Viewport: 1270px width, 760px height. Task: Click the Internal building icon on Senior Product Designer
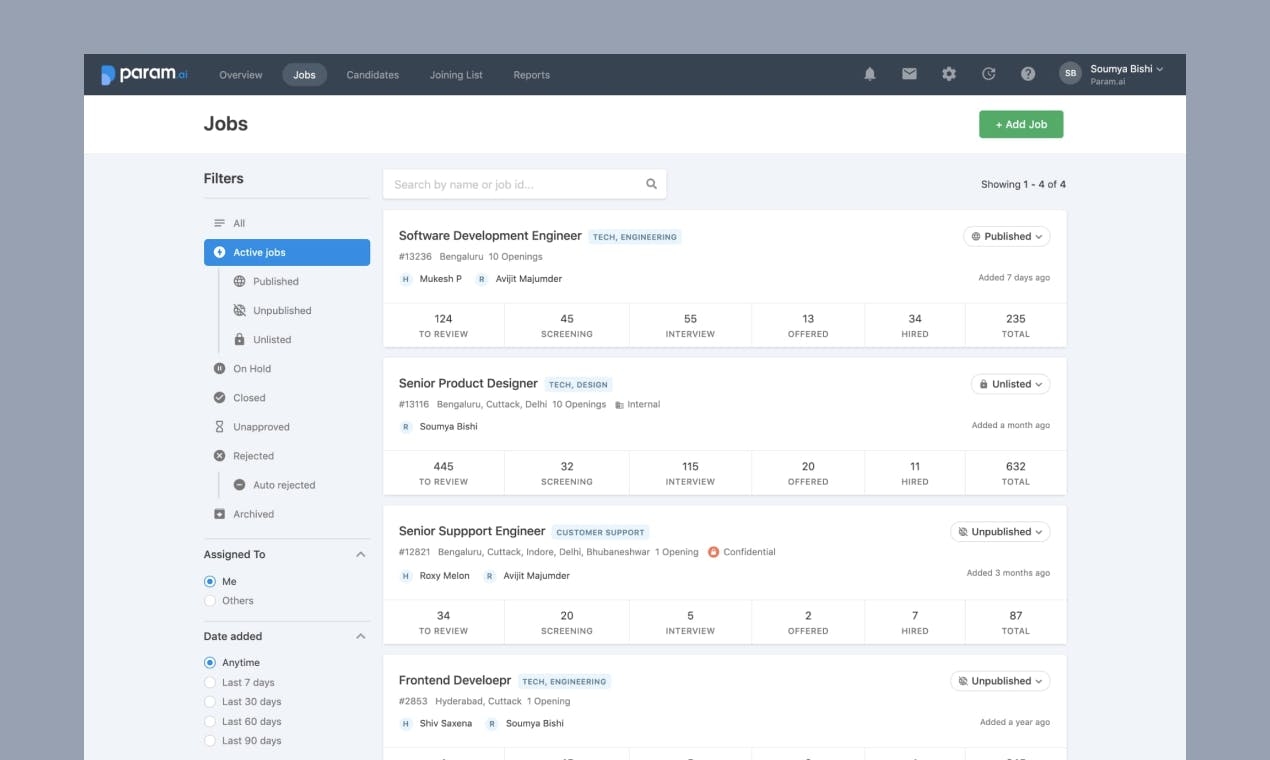click(x=619, y=405)
